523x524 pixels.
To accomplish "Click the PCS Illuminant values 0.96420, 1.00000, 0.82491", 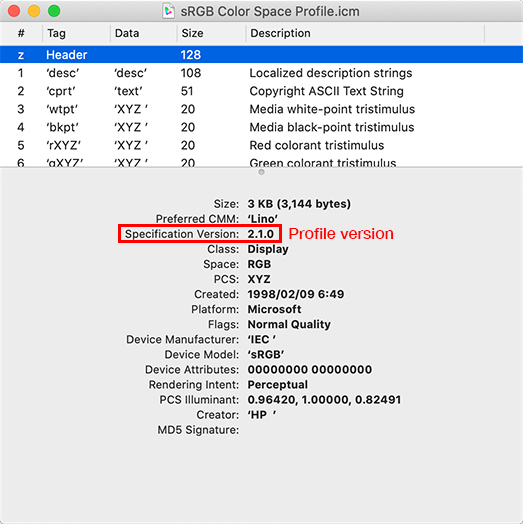I will click(x=324, y=399).
